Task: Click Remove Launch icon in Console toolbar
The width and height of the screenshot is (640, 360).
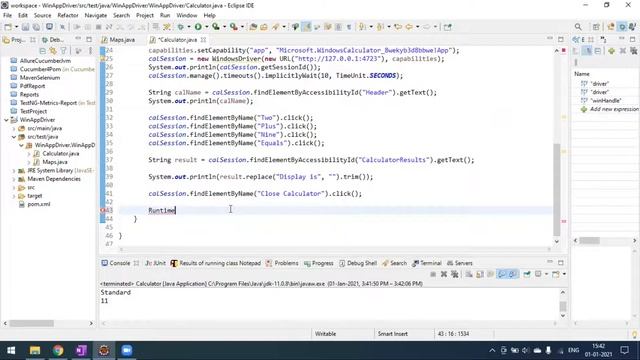Action: 444,274
